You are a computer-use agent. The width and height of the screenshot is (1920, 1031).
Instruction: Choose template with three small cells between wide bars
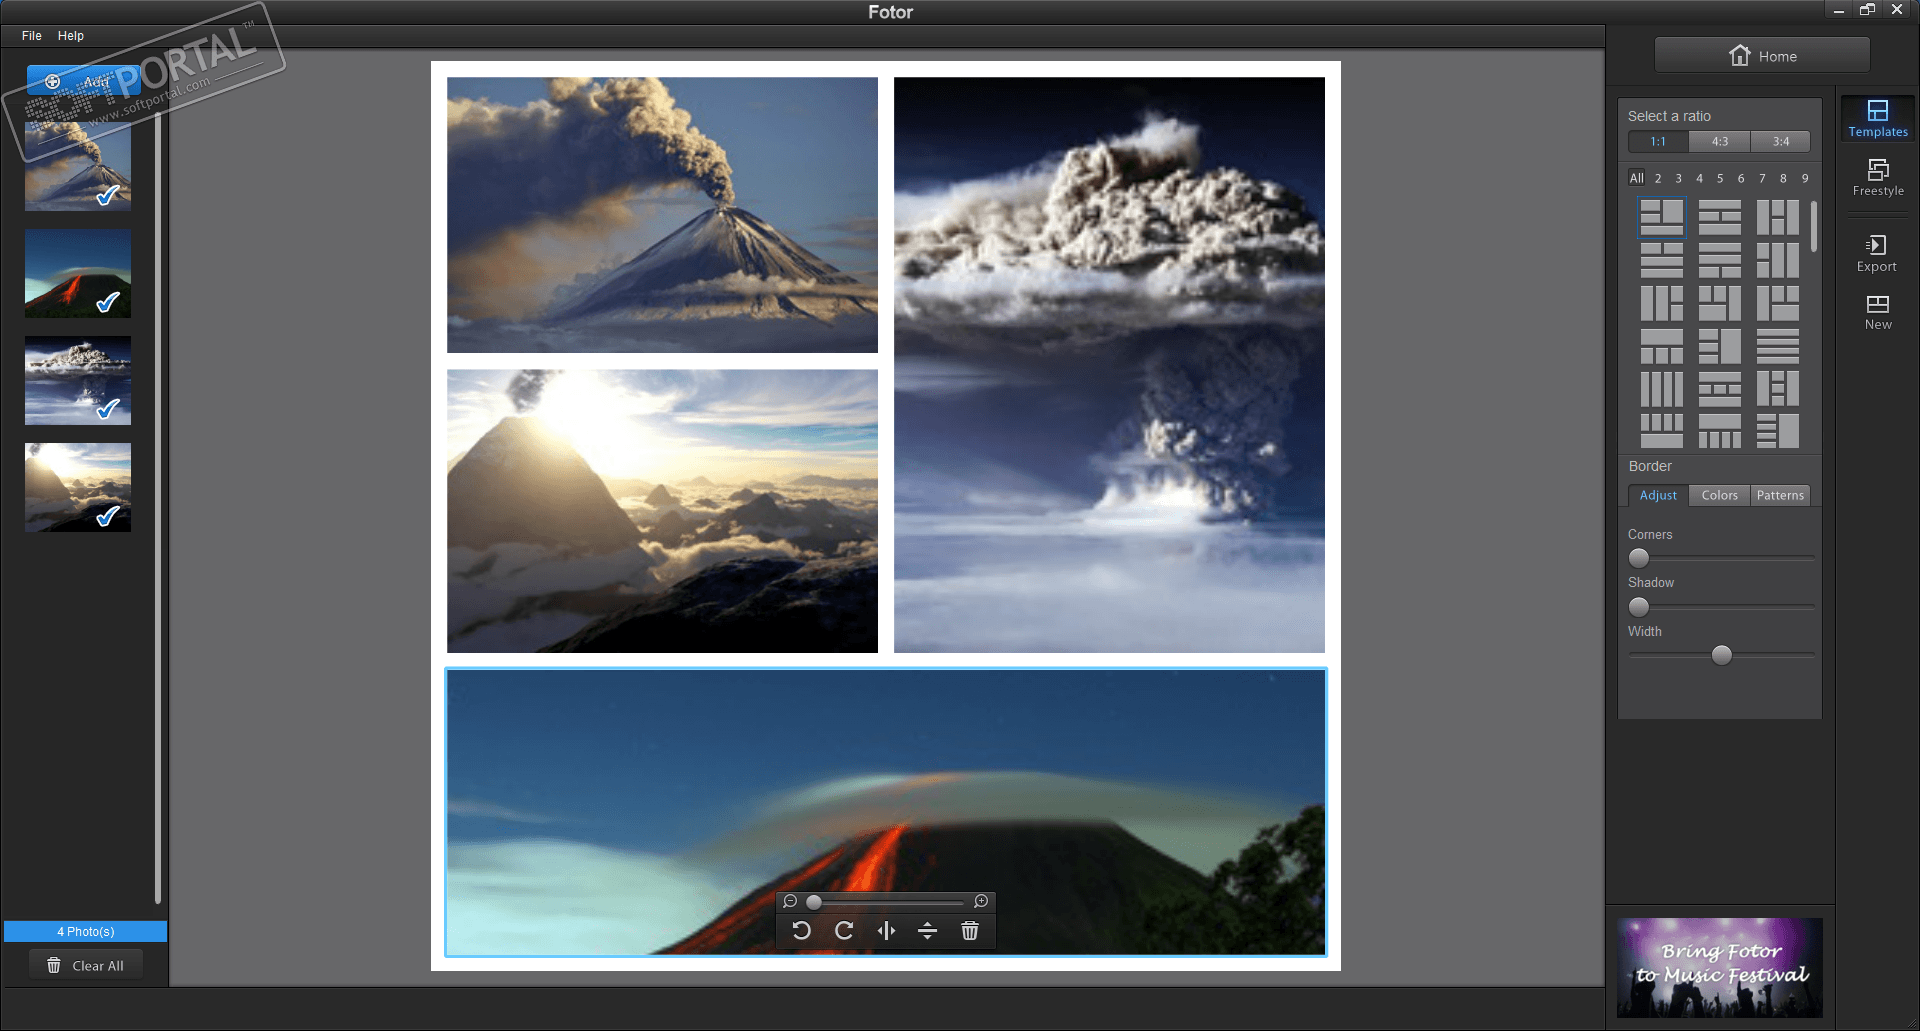(x=1720, y=389)
